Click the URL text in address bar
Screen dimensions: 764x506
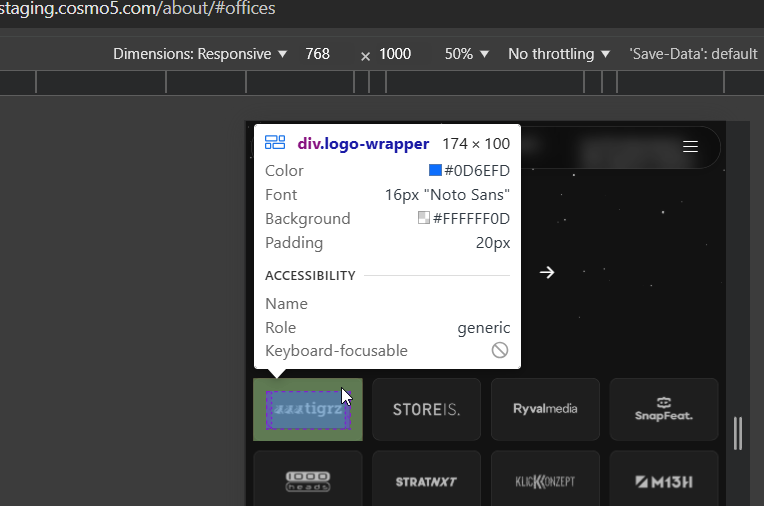(137, 8)
